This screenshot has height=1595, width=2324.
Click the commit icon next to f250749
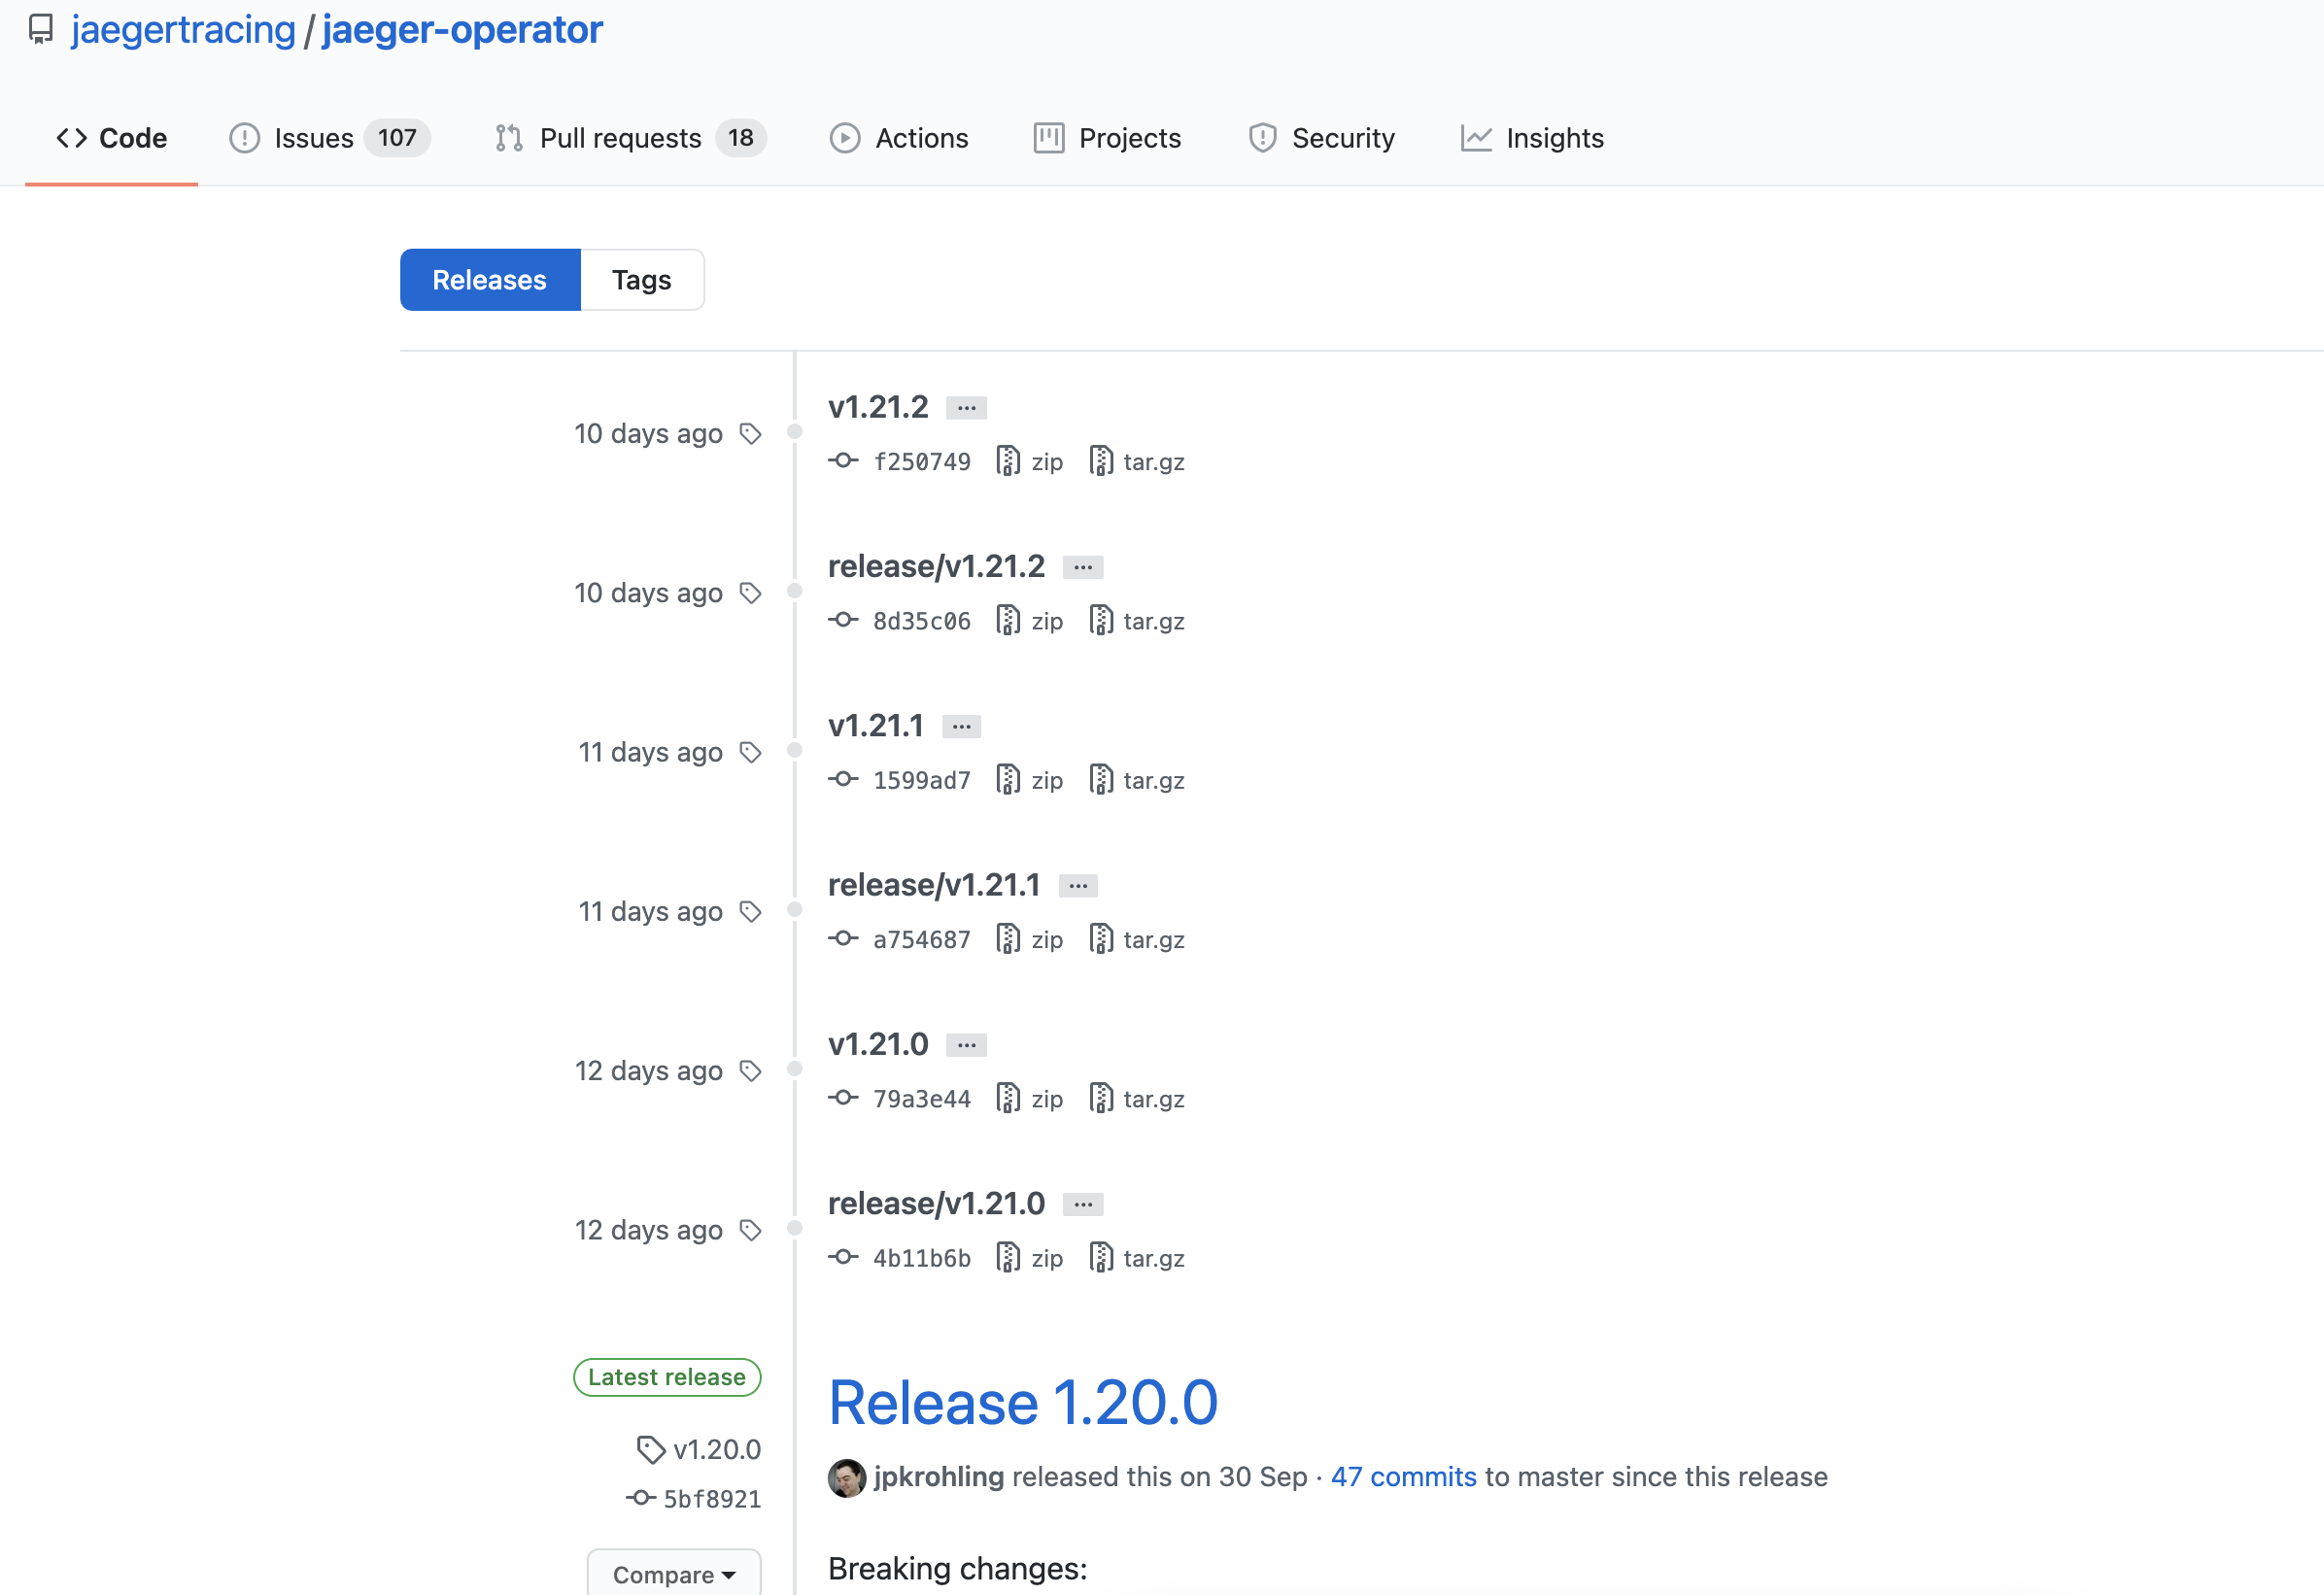[x=843, y=461]
